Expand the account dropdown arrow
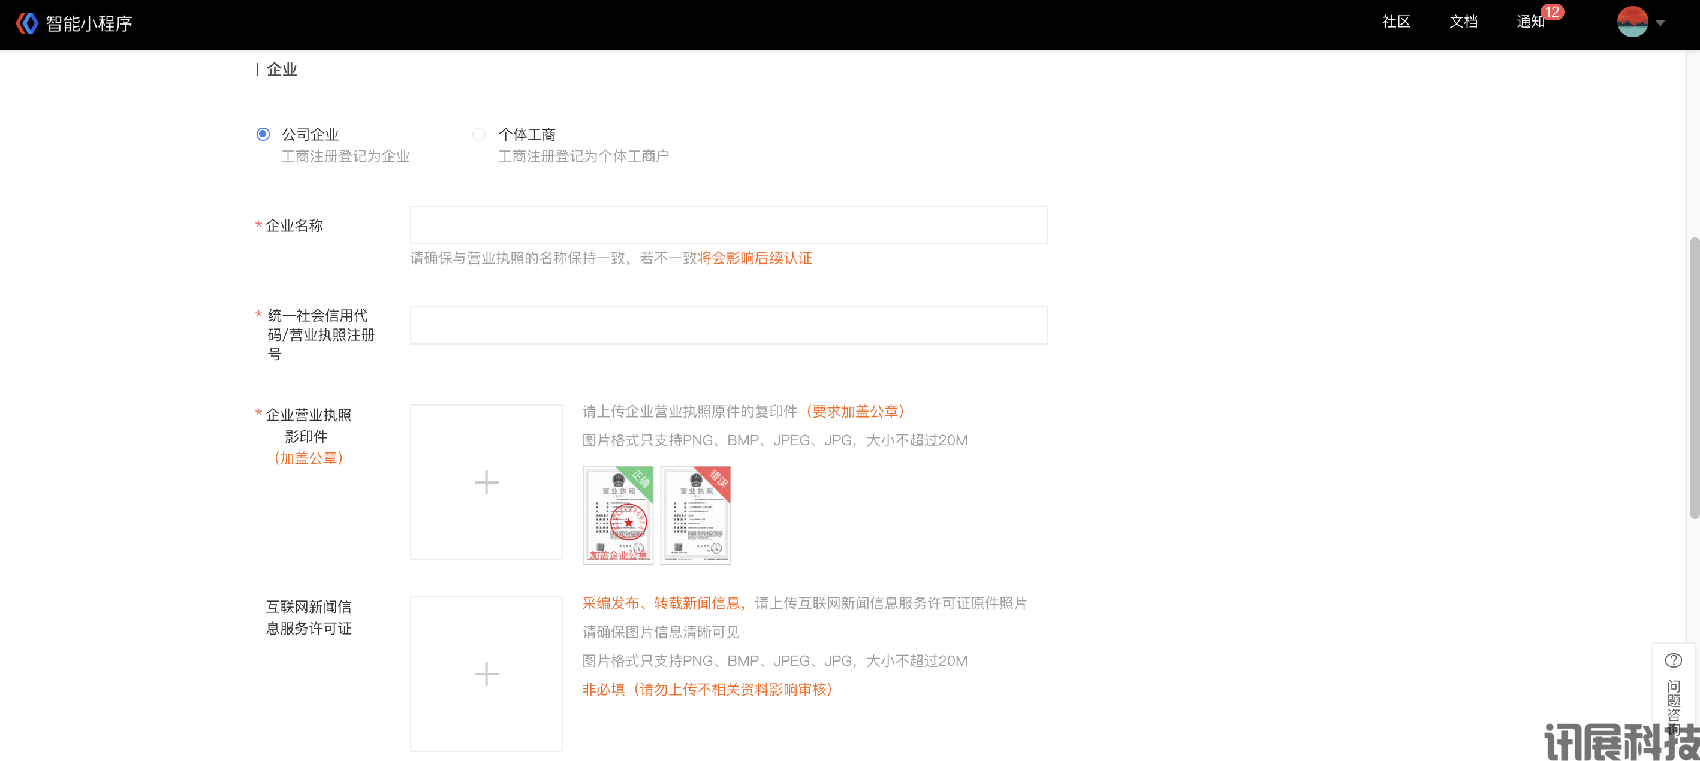1700x761 pixels. 1661,23
